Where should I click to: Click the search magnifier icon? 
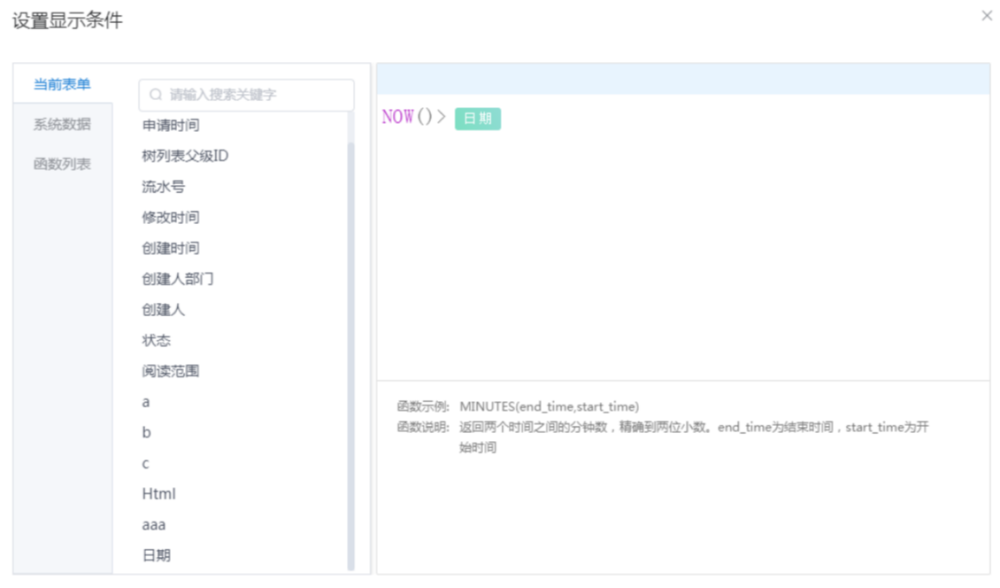pyautogui.click(x=156, y=95)
